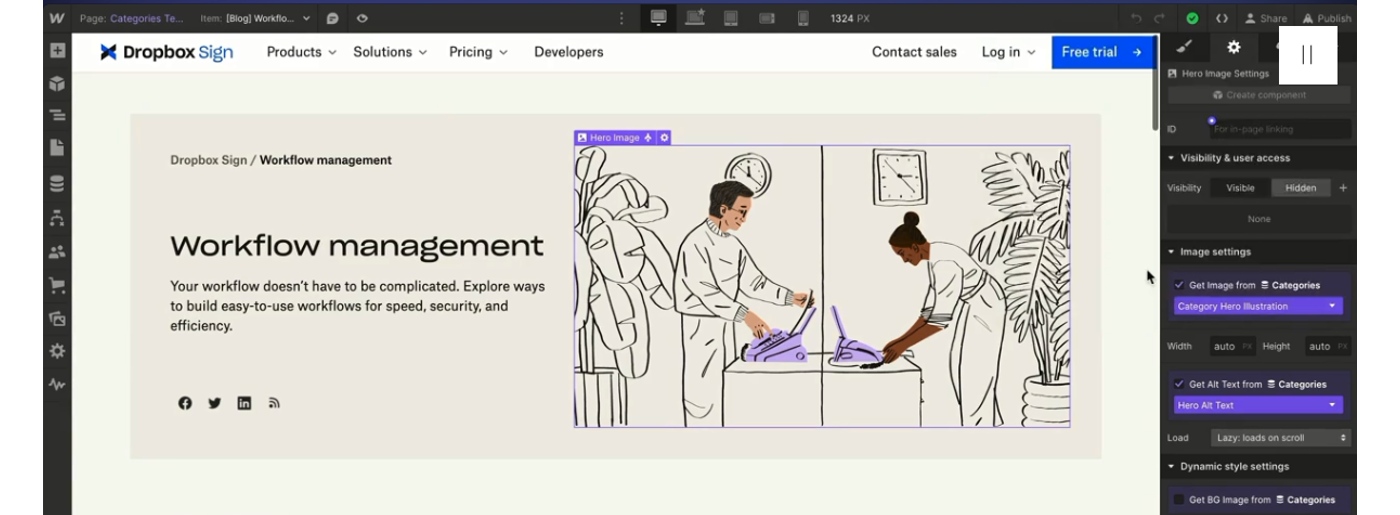
Task: Switch to the Style brush tab
Action: (x=1184, y=47)
